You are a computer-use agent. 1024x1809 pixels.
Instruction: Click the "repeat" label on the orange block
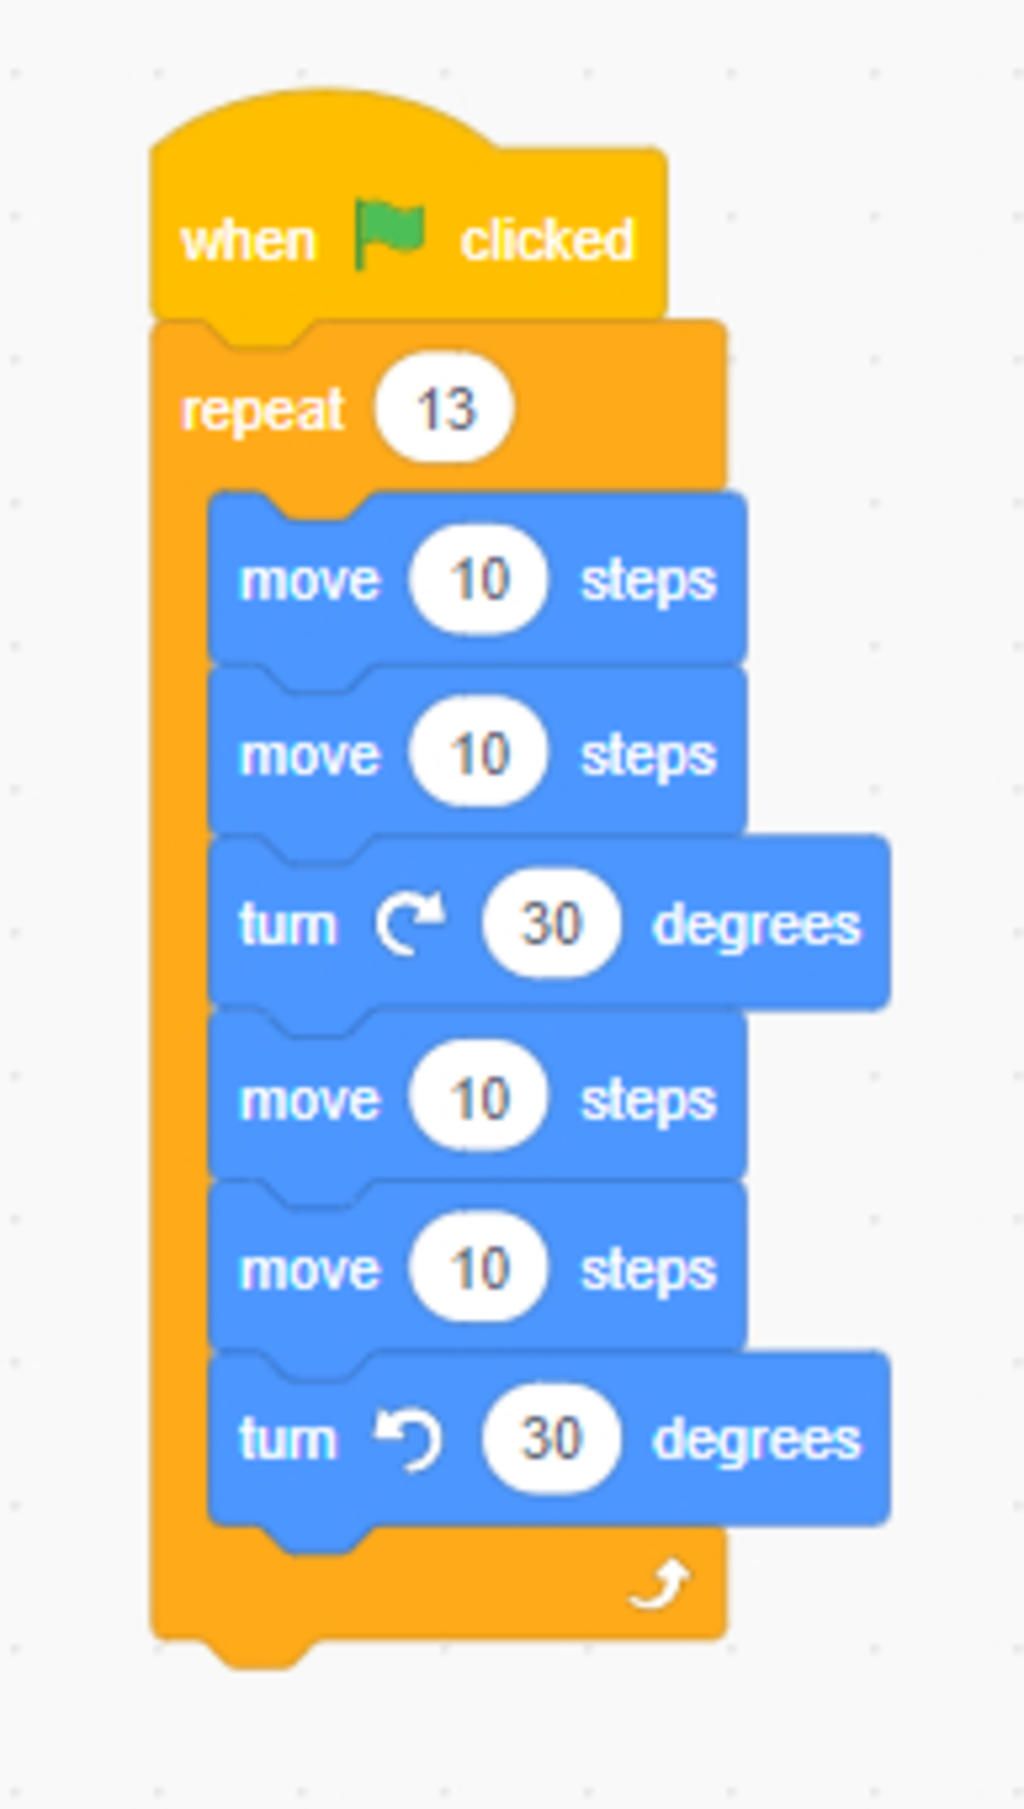tap(262, 411)
